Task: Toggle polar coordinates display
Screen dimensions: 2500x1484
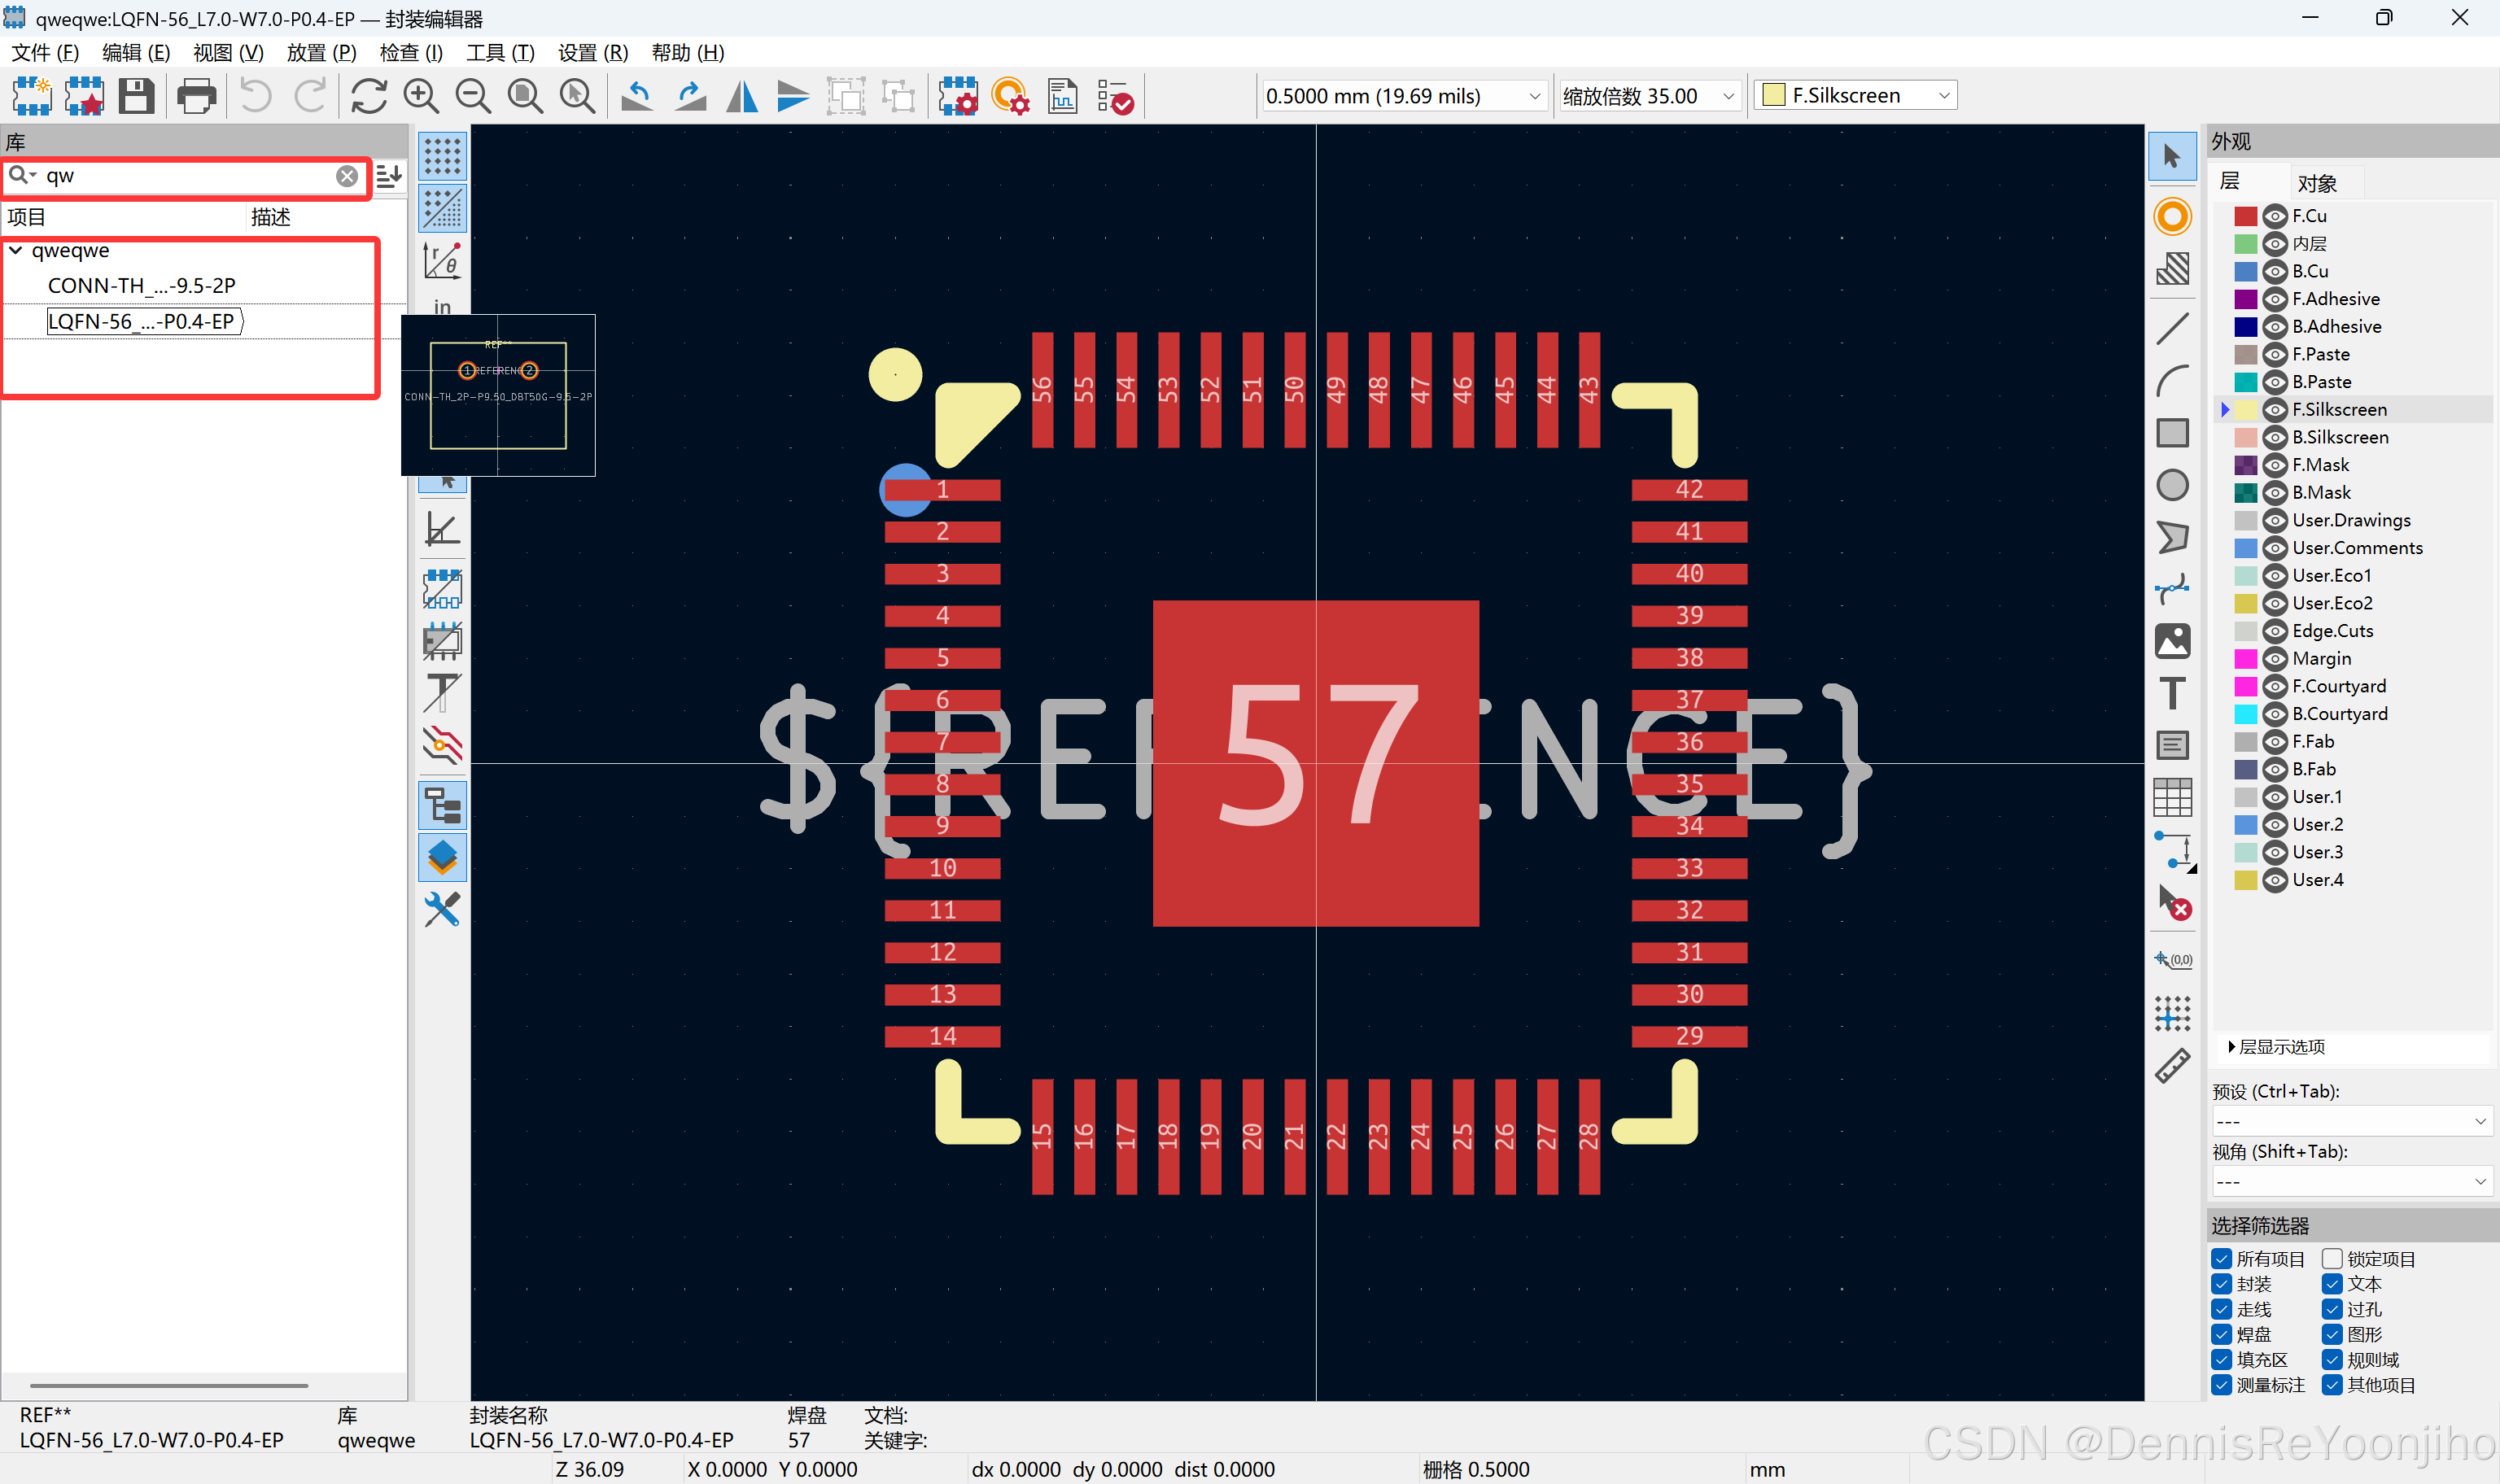Action: click(x=442, y=261)
